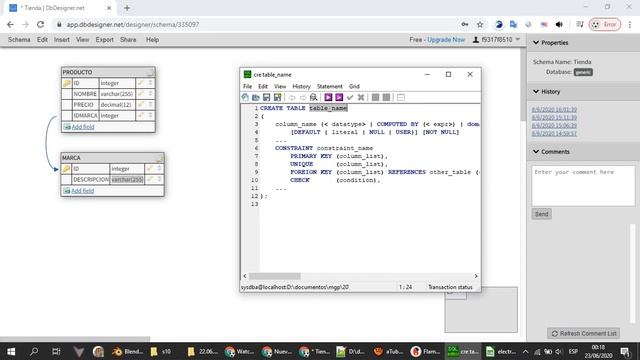The width and height of the screenshot is (640, 360).
Task: Click Upgrade Now link
Action: (446, 40)
